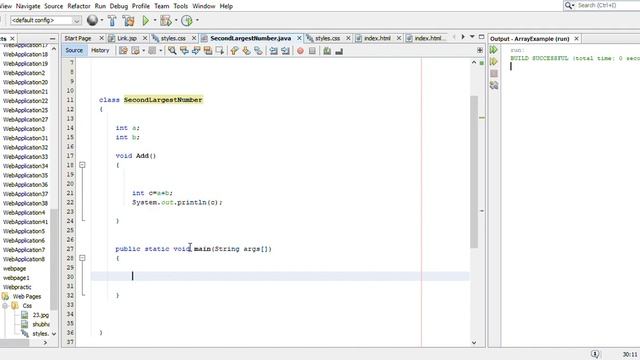This screenshot has width=640, height=360.
Task: Toggle a bookmark on the current line
Action: pyautogui.click(x=258, y=51)
